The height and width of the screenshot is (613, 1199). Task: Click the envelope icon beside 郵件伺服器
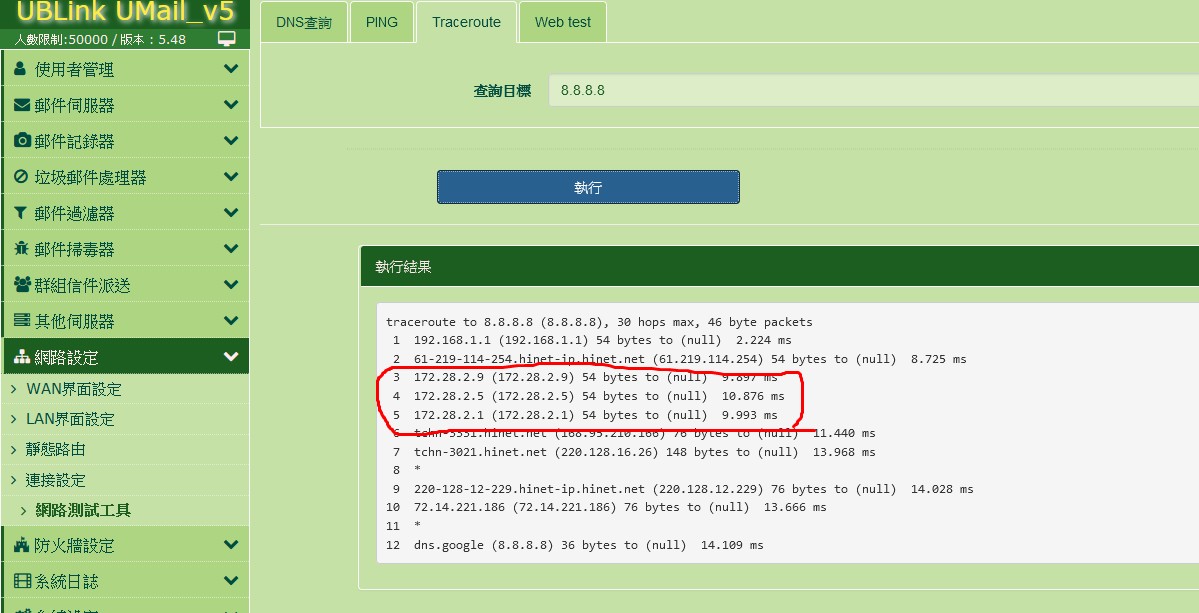[22, 105]
